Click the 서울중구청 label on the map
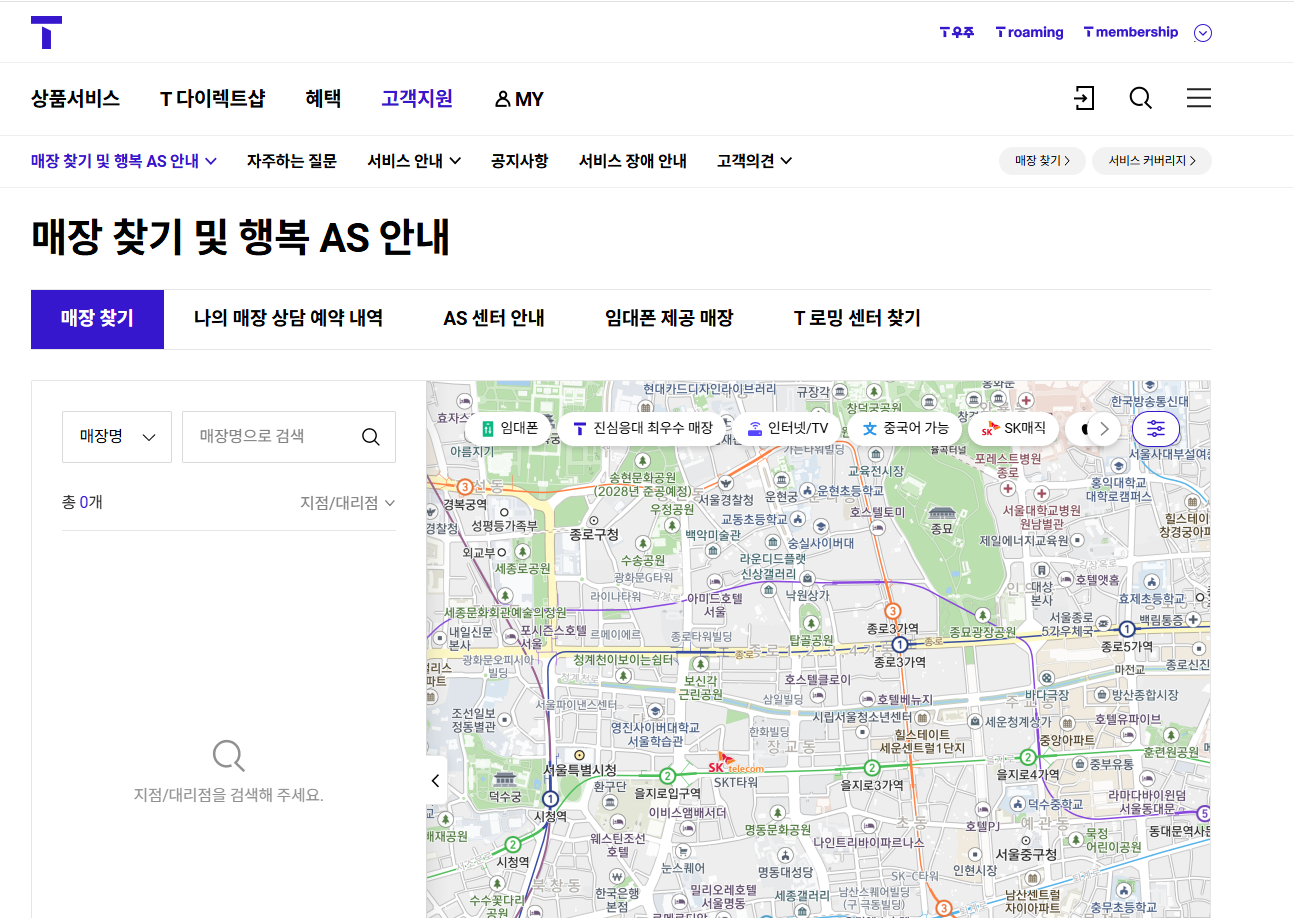 point(1026,854)
